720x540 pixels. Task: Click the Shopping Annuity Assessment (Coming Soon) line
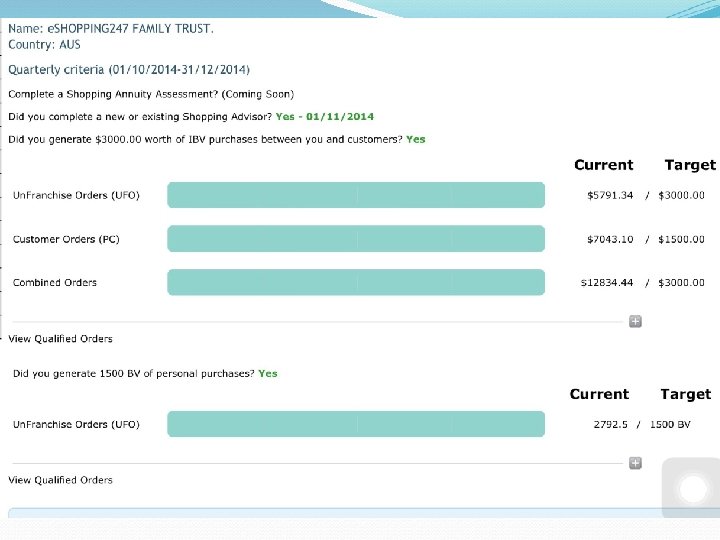pos(152,94)
